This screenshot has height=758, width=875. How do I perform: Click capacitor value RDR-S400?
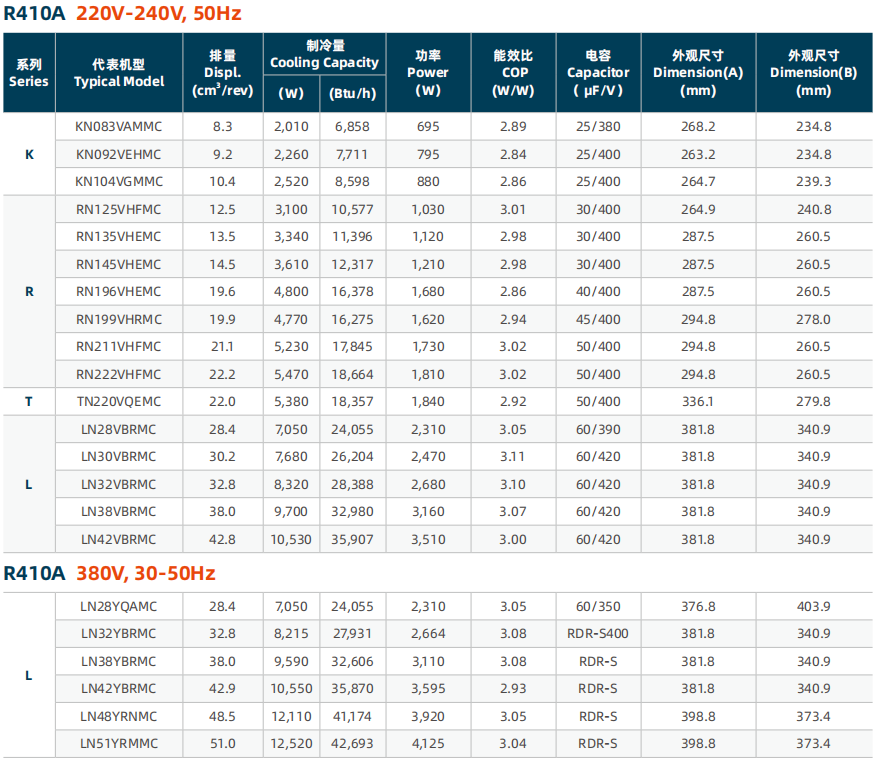click(x=598, y=634)
